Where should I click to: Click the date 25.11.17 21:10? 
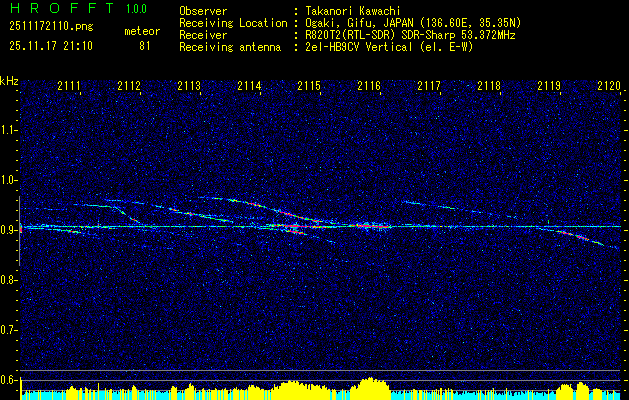pos(51,46)
